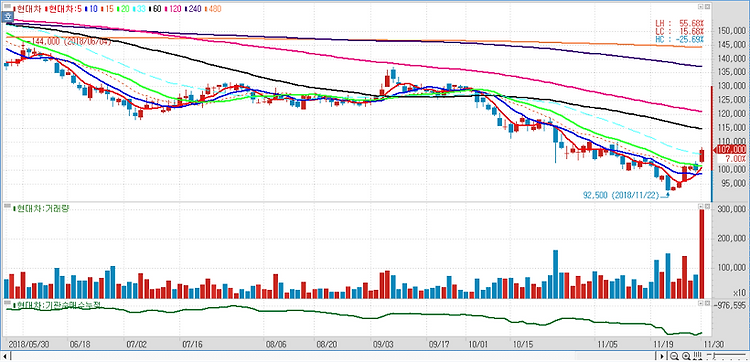Adjust the chart zoom slider handle
The height and width of the screenshot is (362, 750).
click(714, 356)
